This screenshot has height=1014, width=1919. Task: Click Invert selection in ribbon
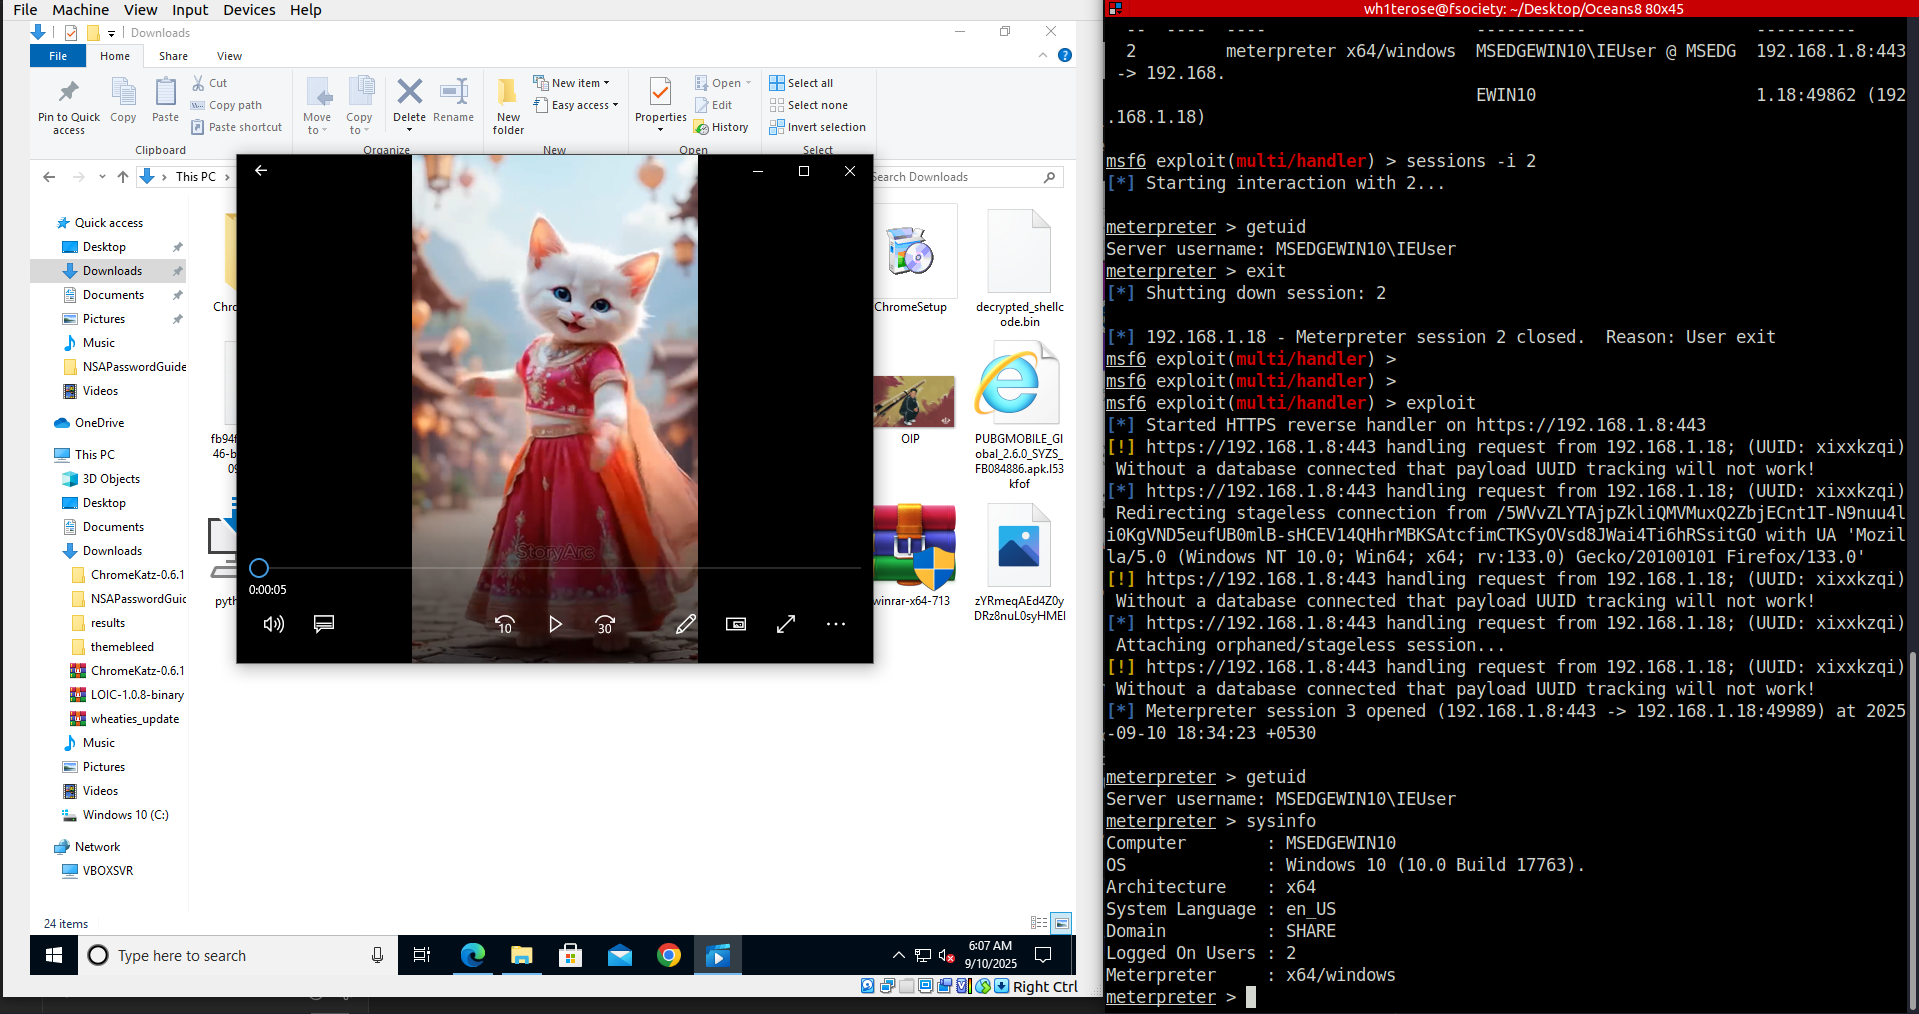pos(818,127)
